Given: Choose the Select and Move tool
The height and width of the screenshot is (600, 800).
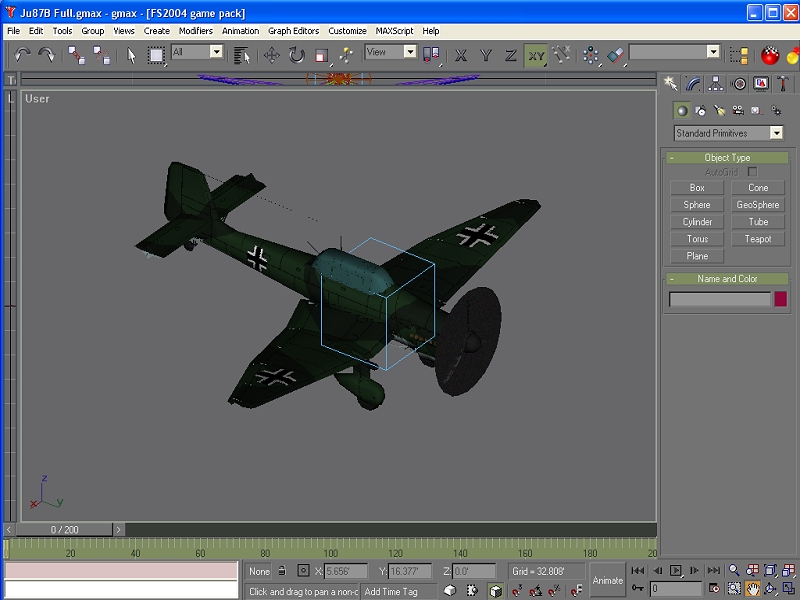Looking at the screenshot, I should [272, 55].
